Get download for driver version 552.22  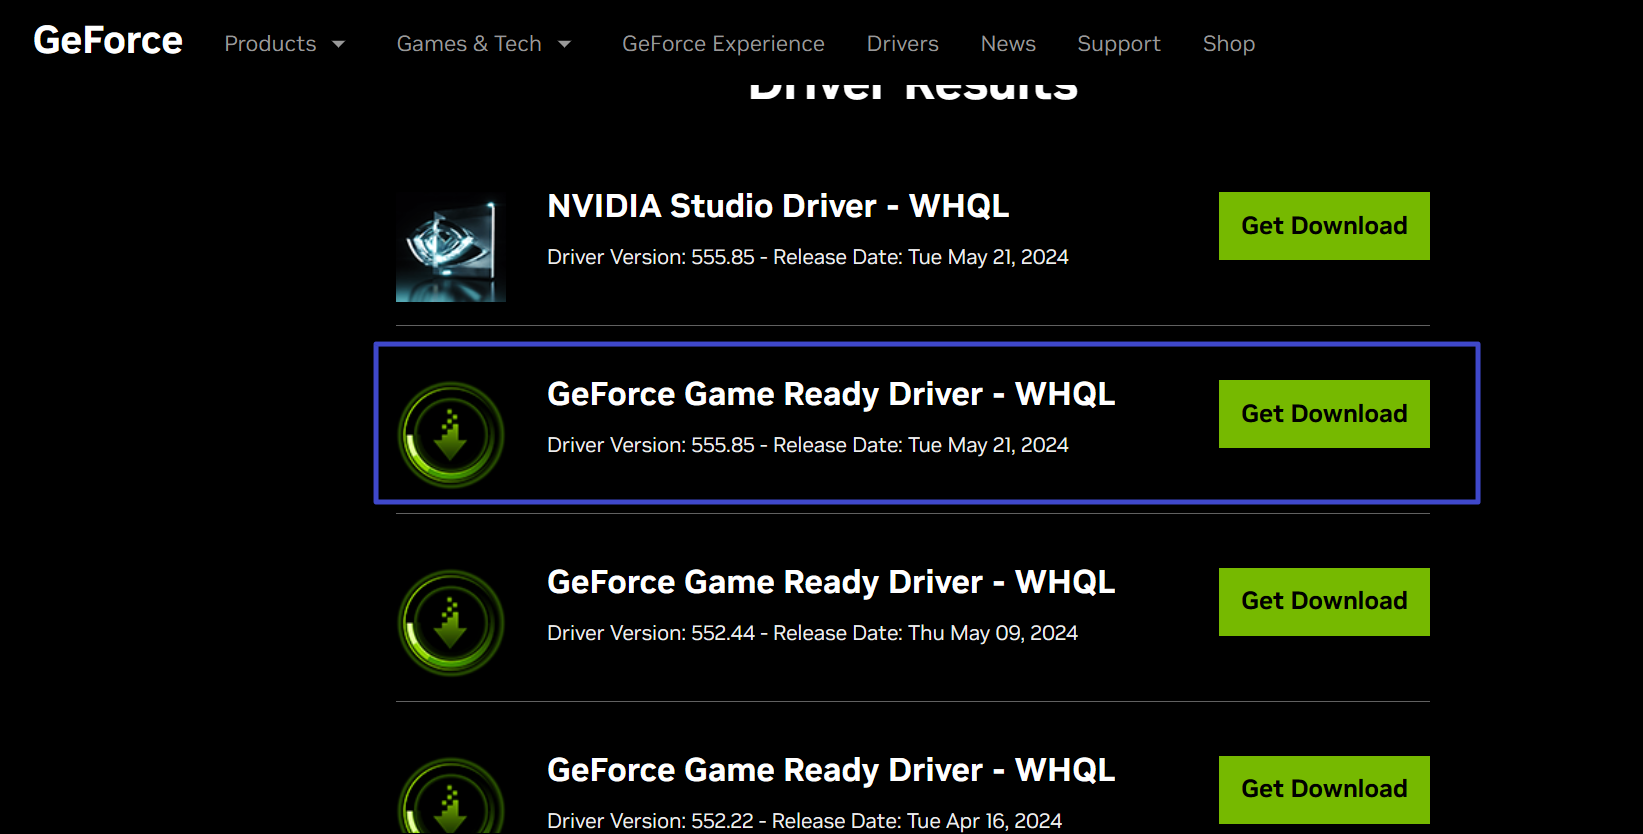tap(1323, 789)
